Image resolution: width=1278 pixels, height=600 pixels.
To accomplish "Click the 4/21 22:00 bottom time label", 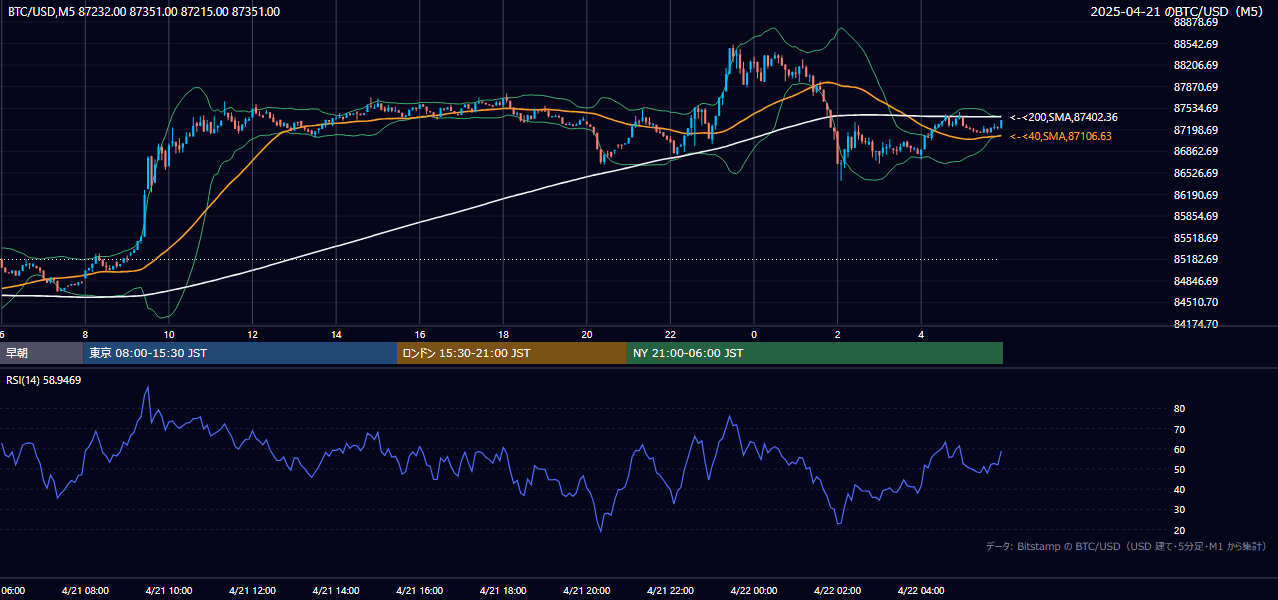I will pyautogui.click(x=670, y=591).
